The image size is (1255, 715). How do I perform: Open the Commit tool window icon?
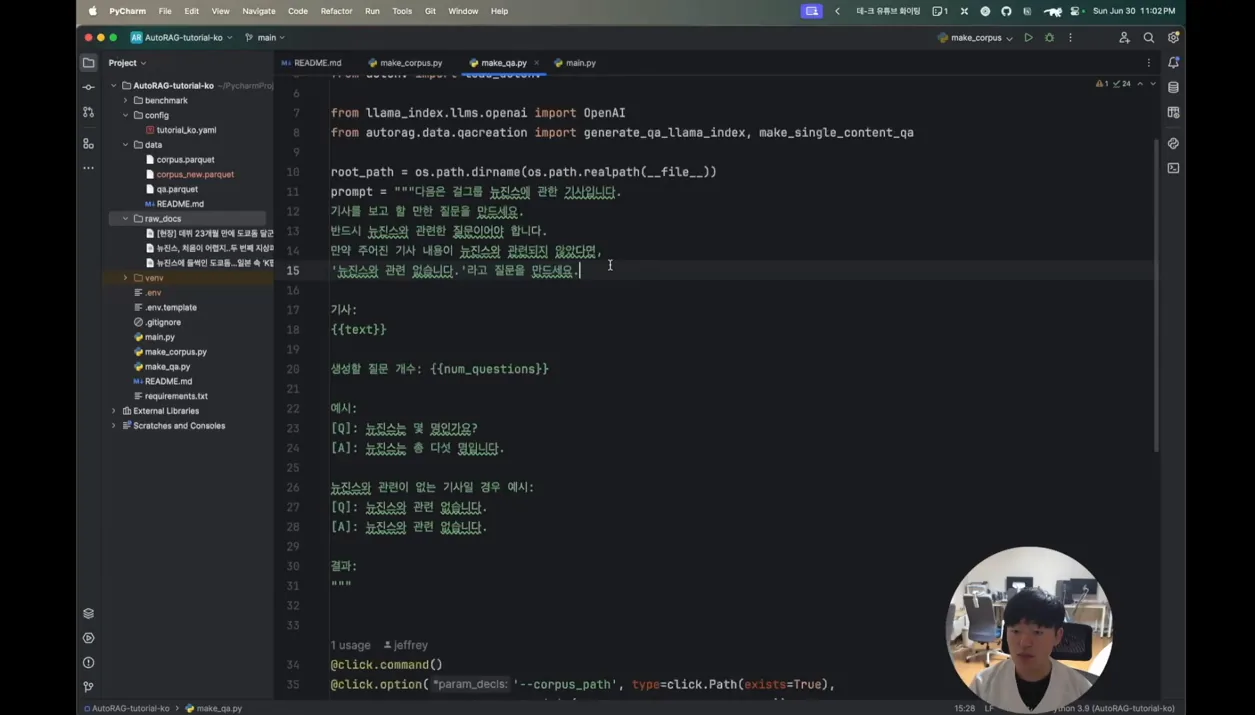click(88, 88)
